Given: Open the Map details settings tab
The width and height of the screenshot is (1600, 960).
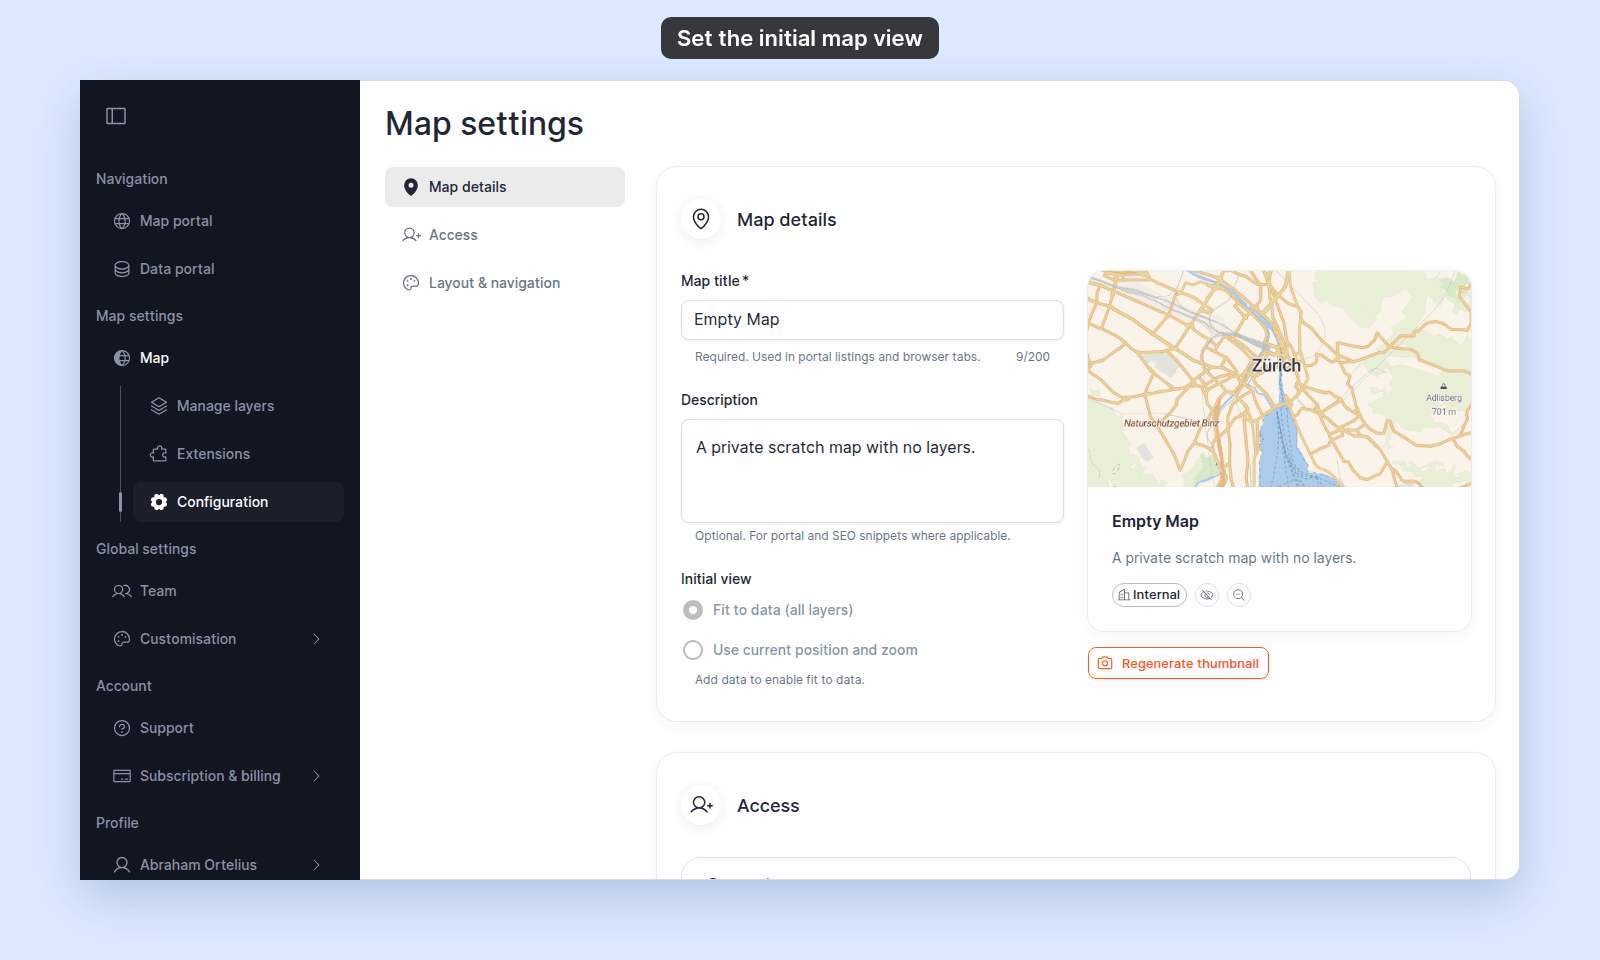Looking at the screenshot, I should (505, 187).
